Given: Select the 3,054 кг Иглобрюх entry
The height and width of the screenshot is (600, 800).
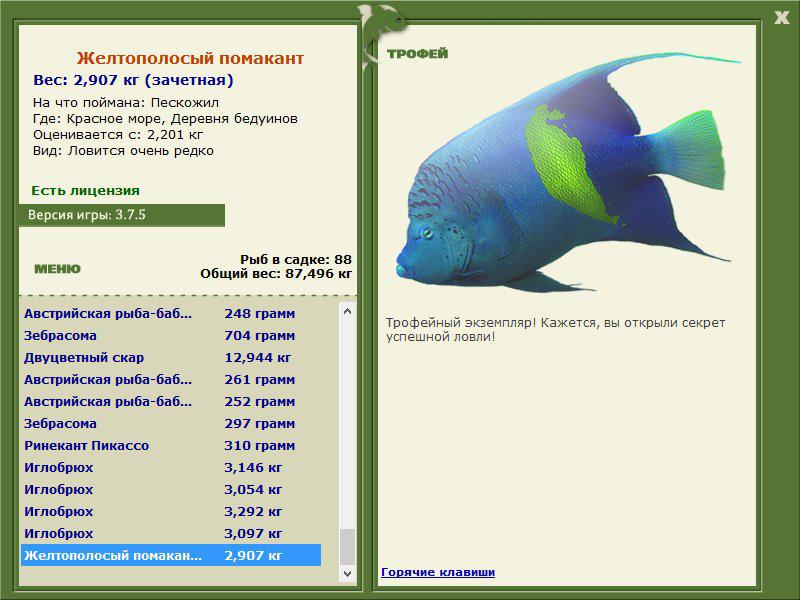Looking at the screenshot, I should pyautogui.click(x=171, y=489).
